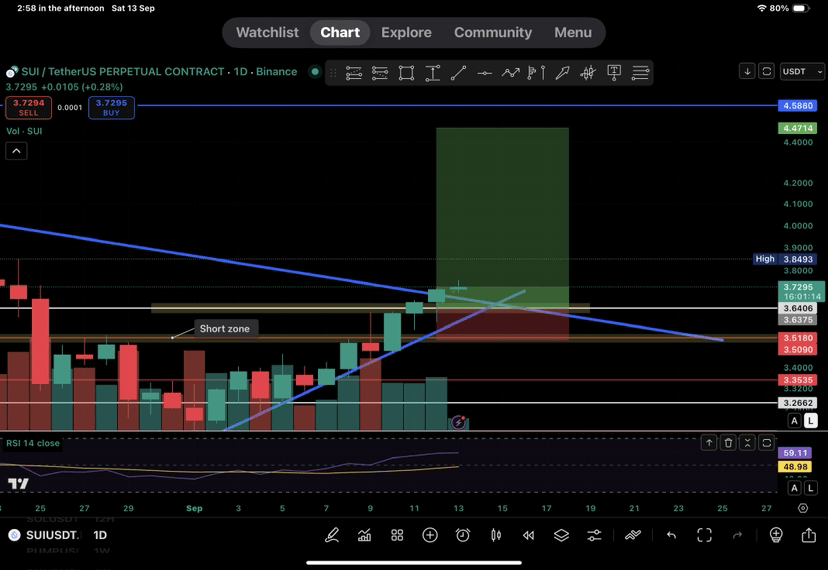Open the USDT currency dropdown
The height and width of the screenshot is (570, 828).
pyautogui.click(x=802, y=71)
